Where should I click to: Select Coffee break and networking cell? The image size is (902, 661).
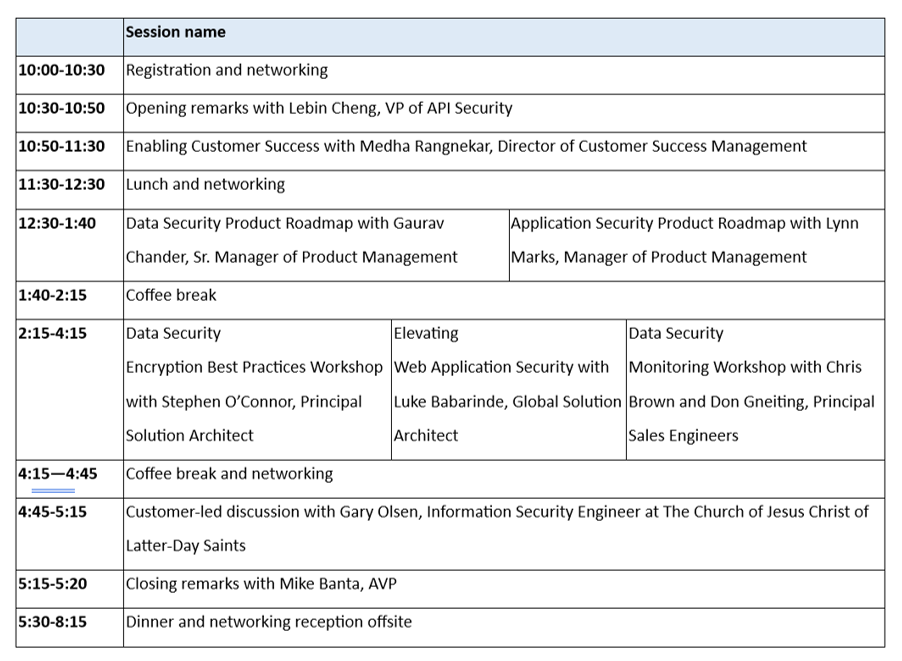tap(229, 474)
